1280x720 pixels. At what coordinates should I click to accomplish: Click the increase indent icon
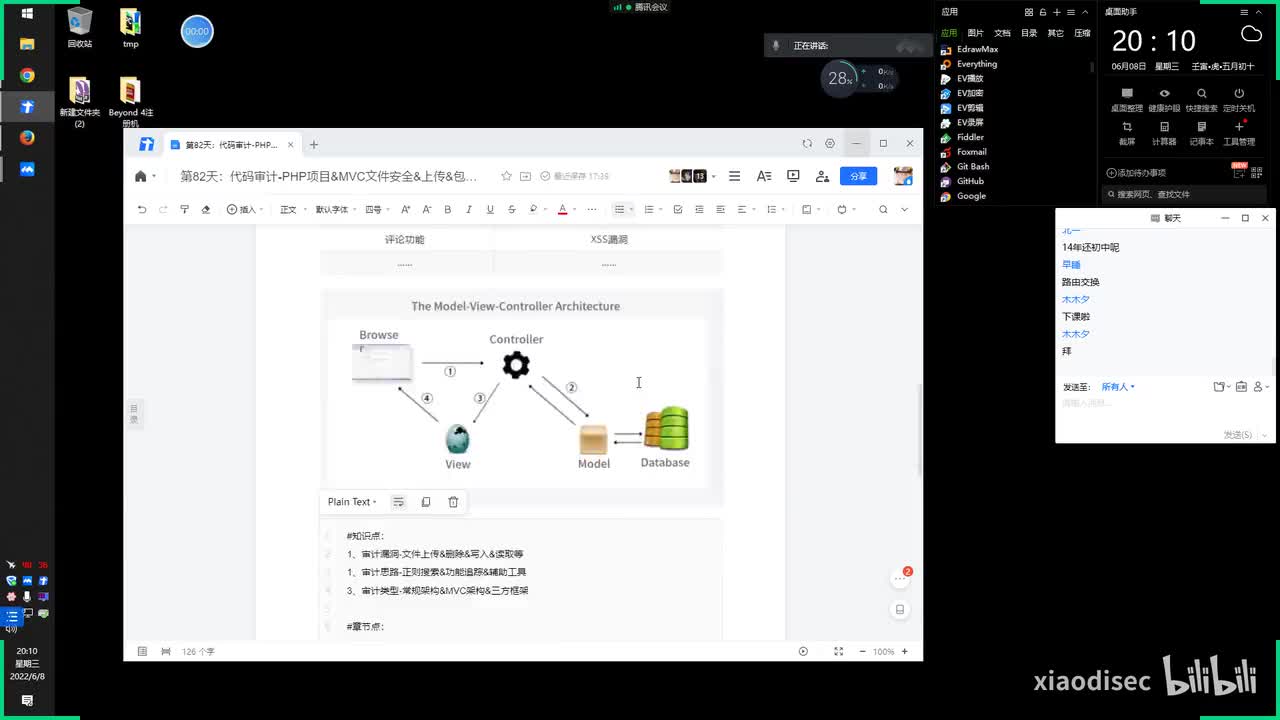[x=720, y=209]
